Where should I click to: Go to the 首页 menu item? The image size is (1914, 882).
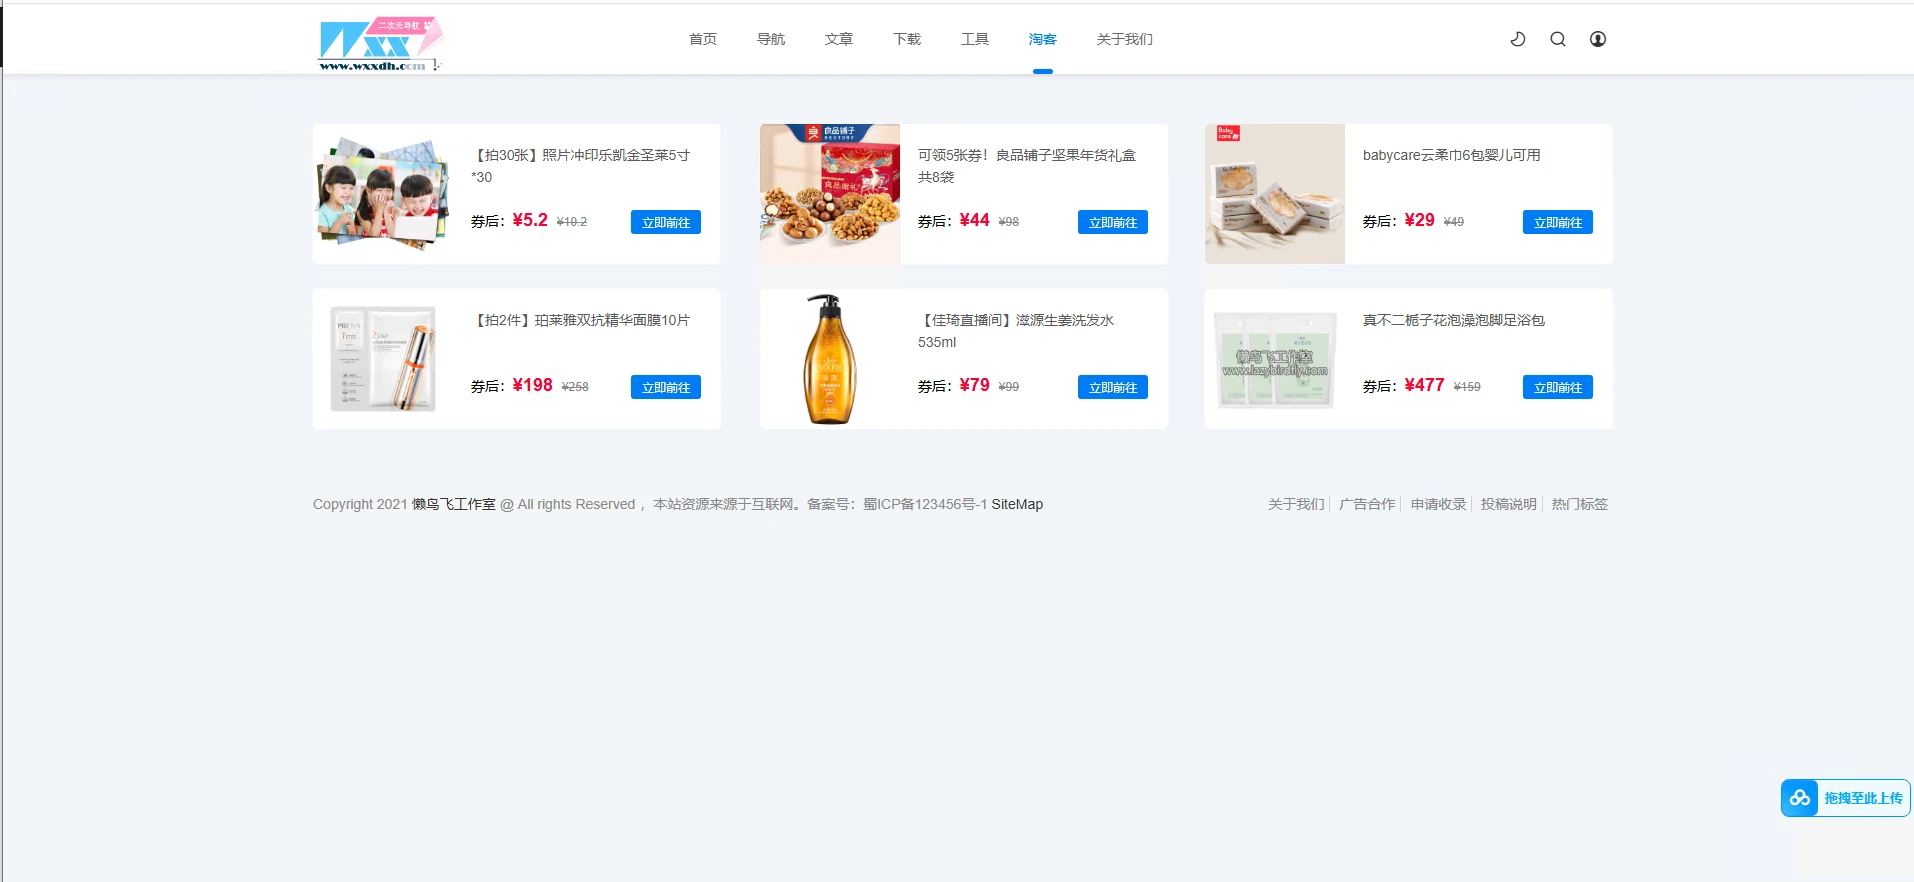(x=703, y=39)
